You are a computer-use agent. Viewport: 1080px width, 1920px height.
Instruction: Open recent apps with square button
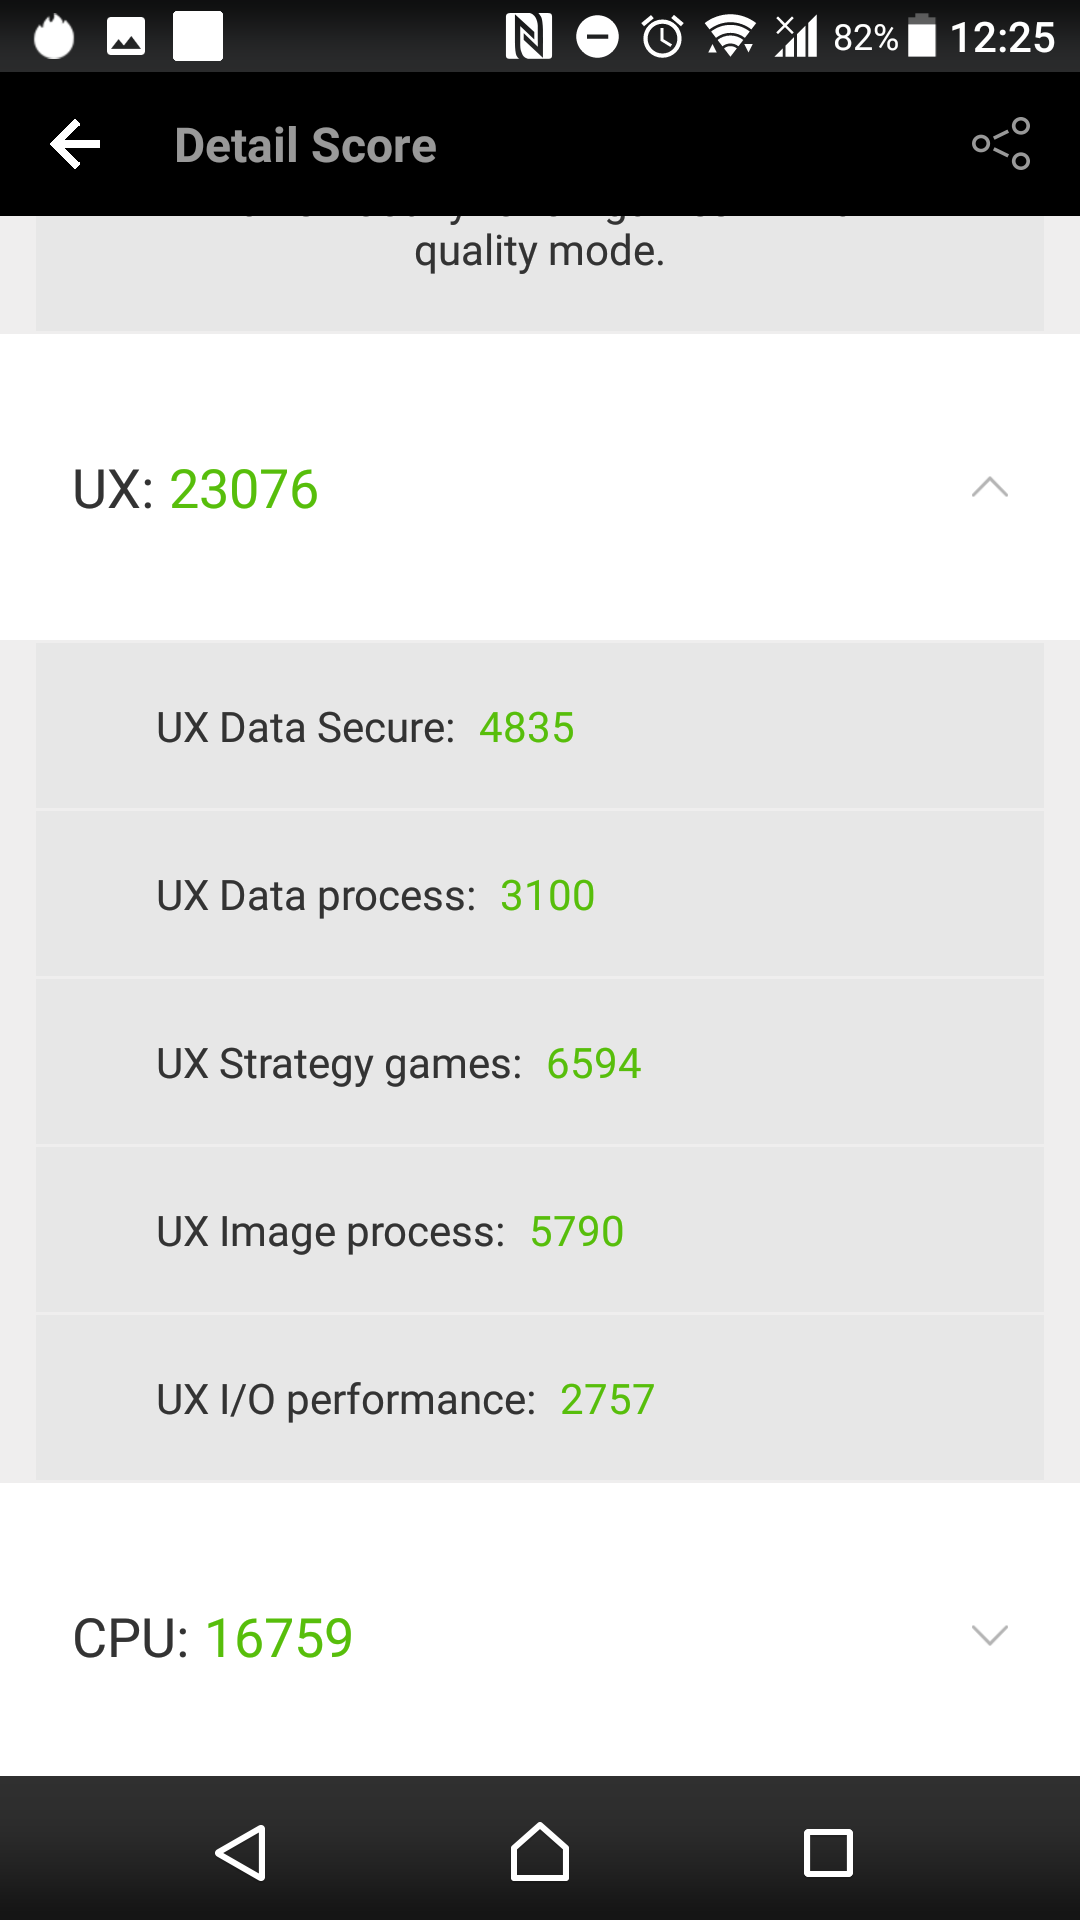(x=828, y=1853)
